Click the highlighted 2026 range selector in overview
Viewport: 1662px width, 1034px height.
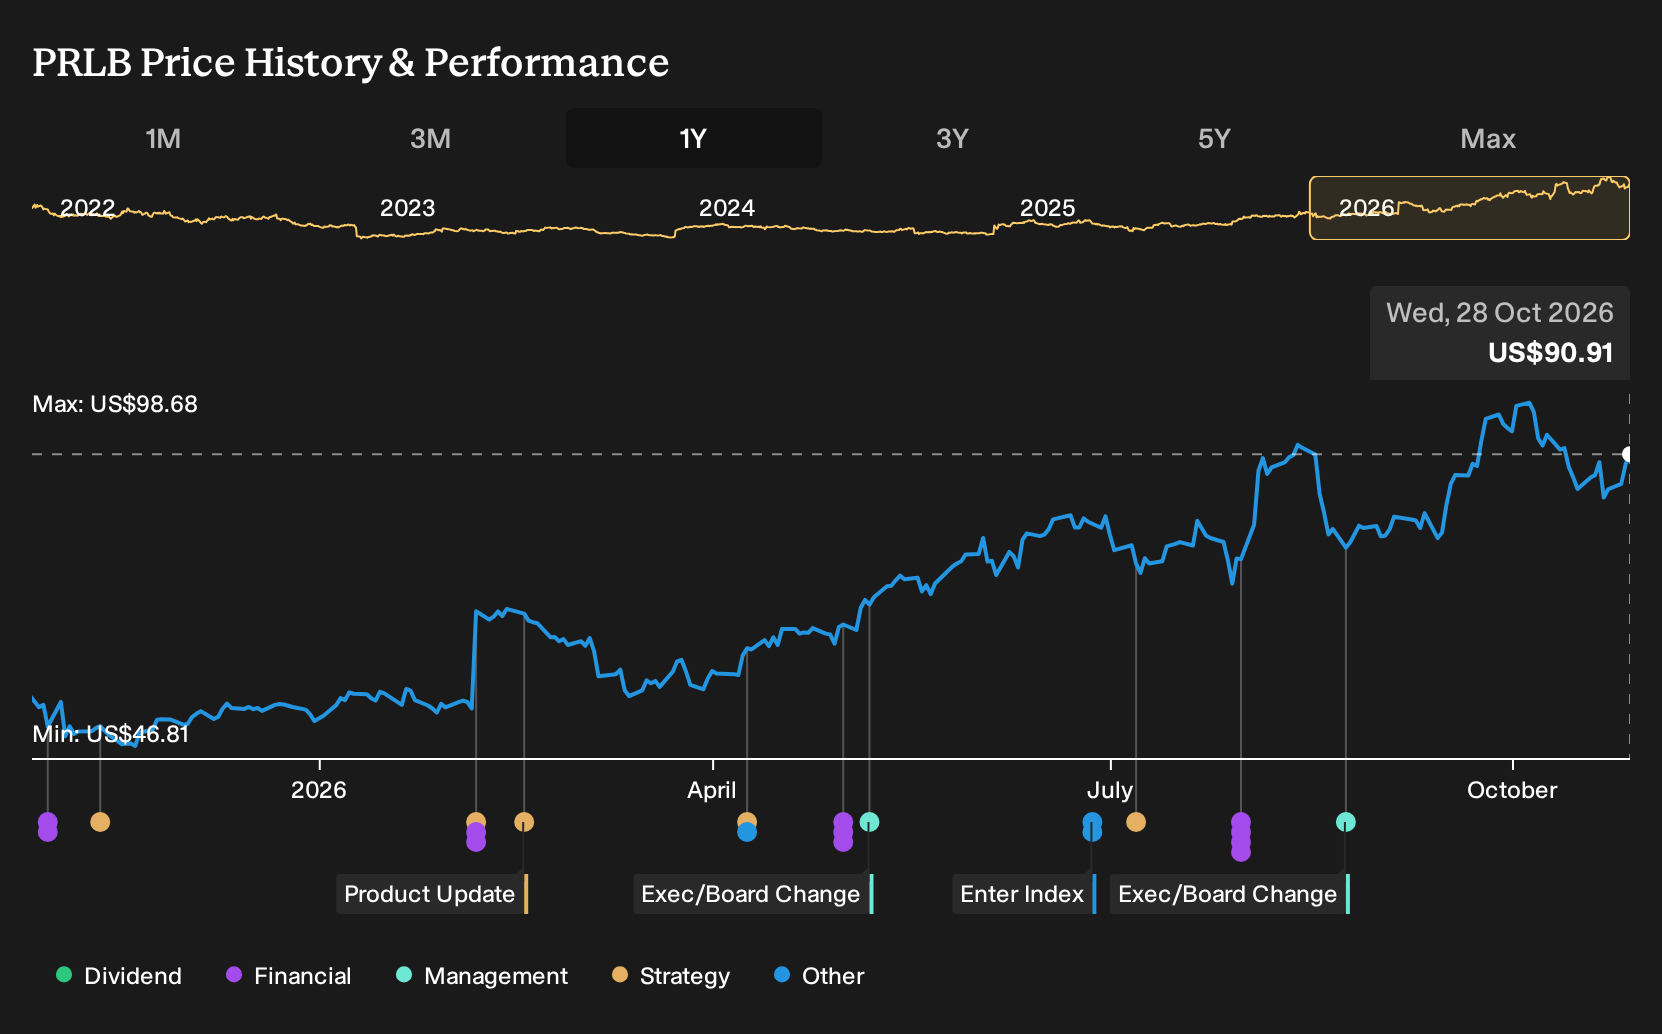coord(1469,208)
